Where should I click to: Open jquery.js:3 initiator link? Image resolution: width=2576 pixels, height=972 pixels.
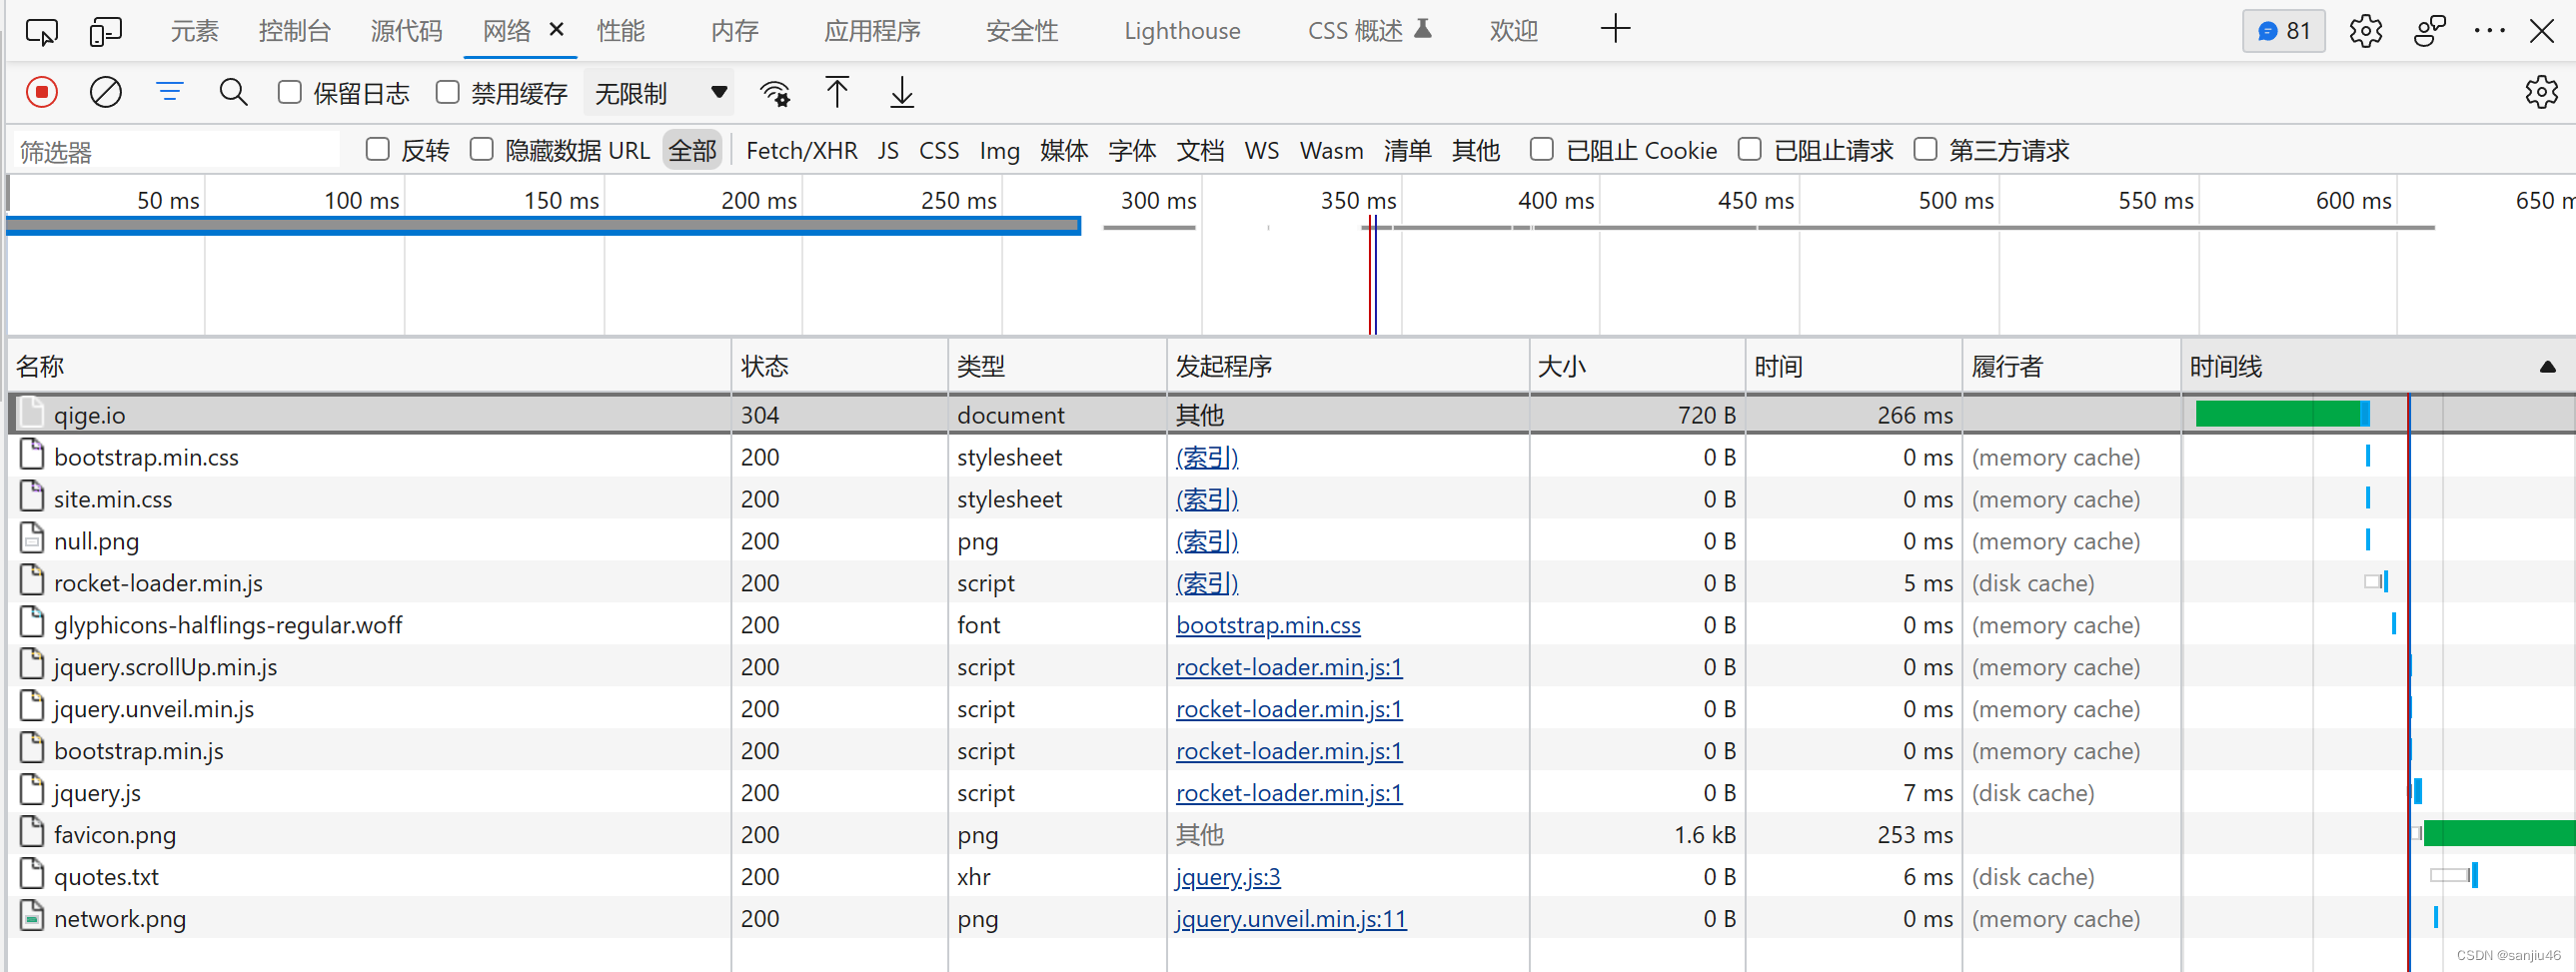click(x=1228, y=877)
